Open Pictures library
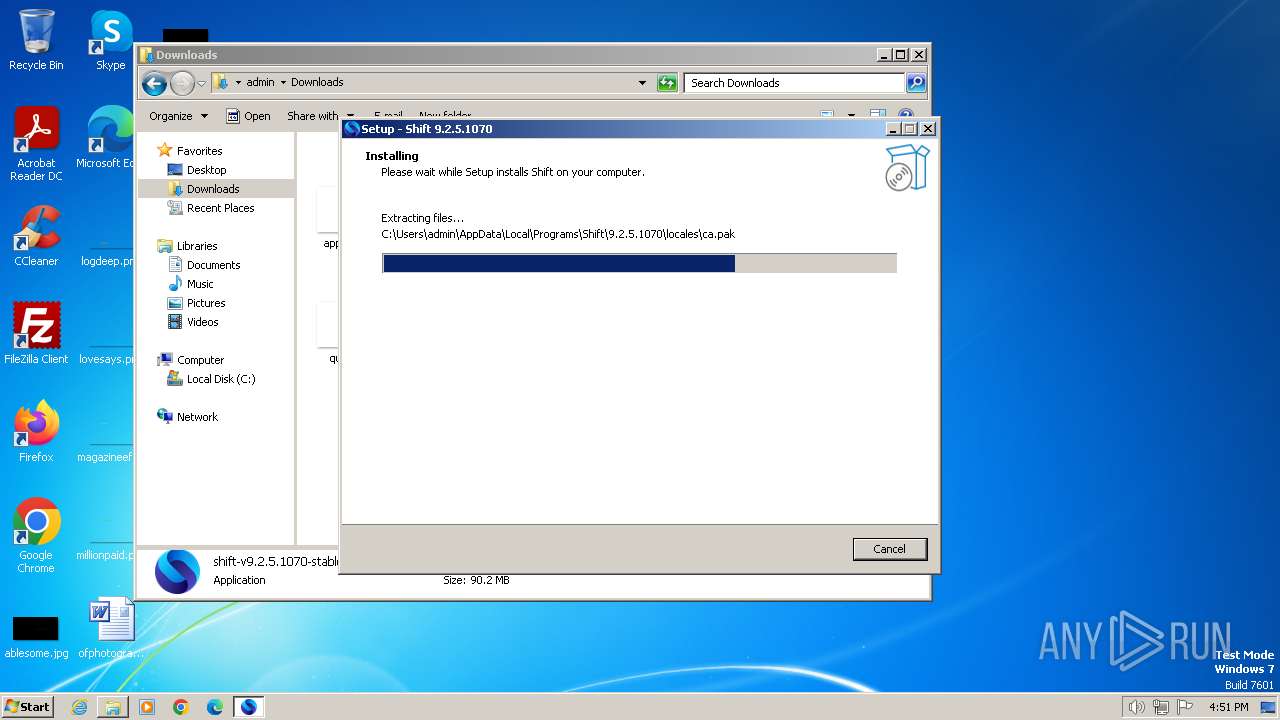 tap(206, 303)
